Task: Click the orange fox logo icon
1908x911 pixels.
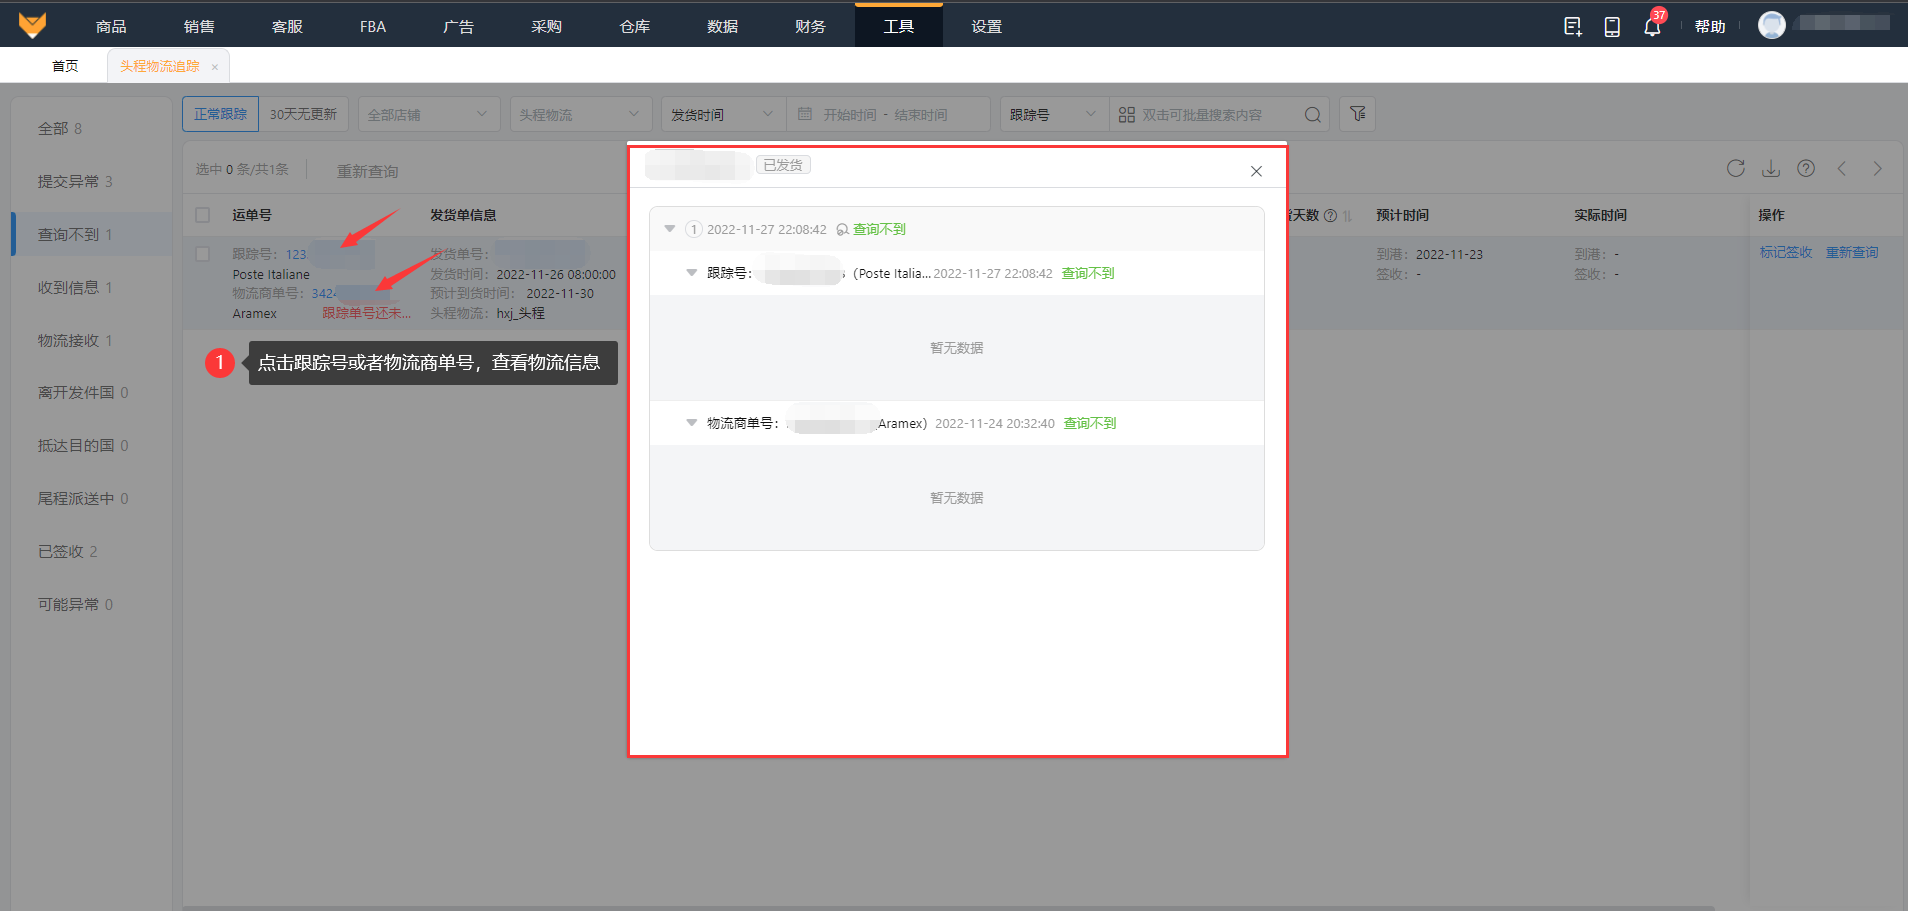Action: pos(32,25)
